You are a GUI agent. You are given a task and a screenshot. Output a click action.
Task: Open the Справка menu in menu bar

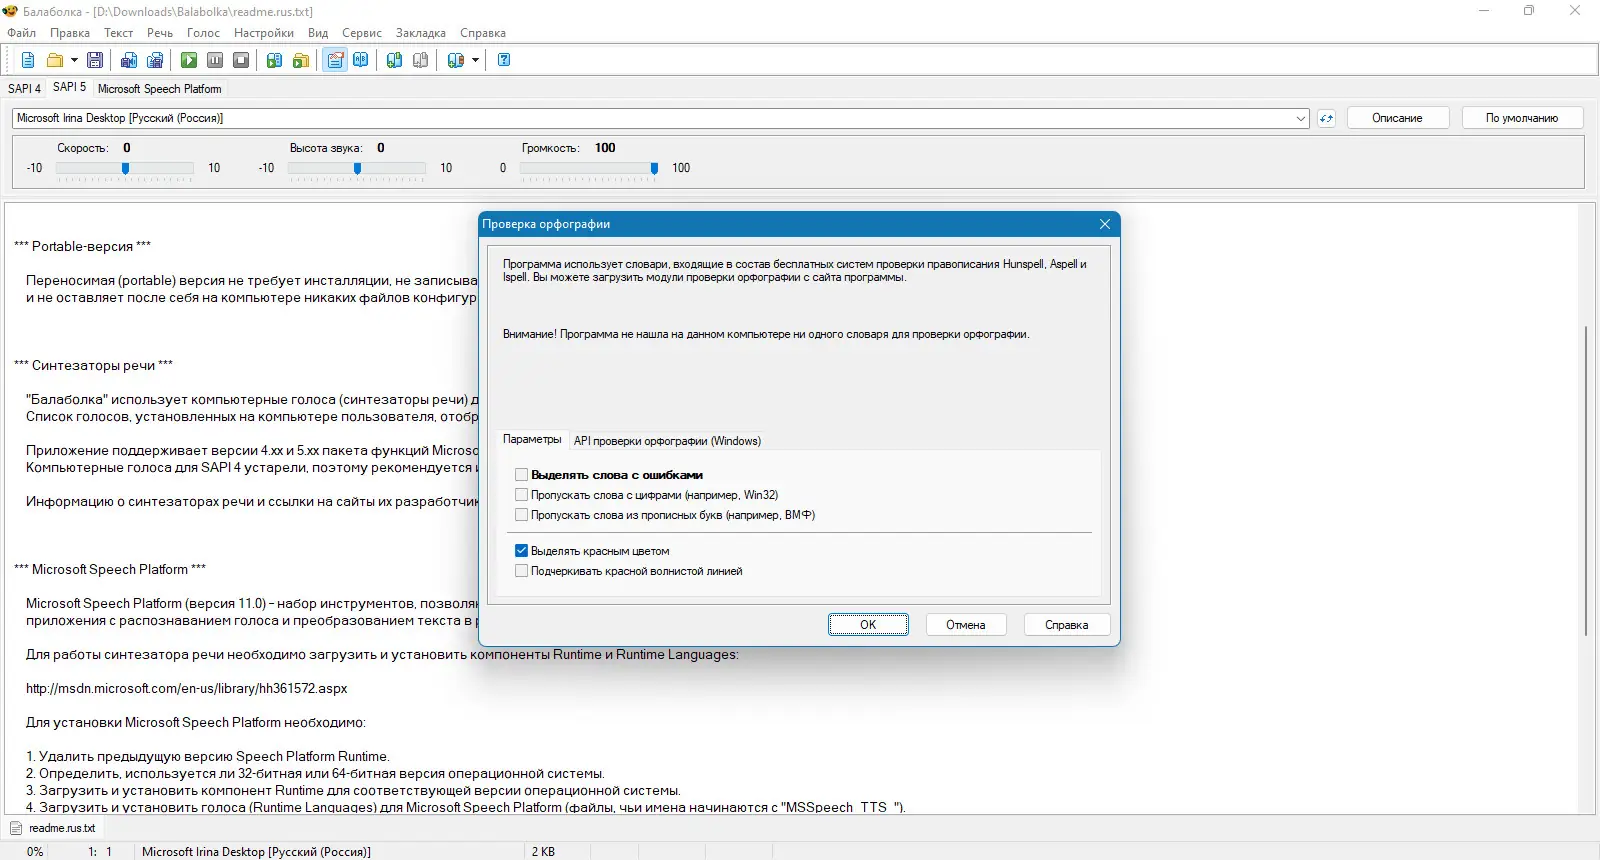click(x=483, y=33)
